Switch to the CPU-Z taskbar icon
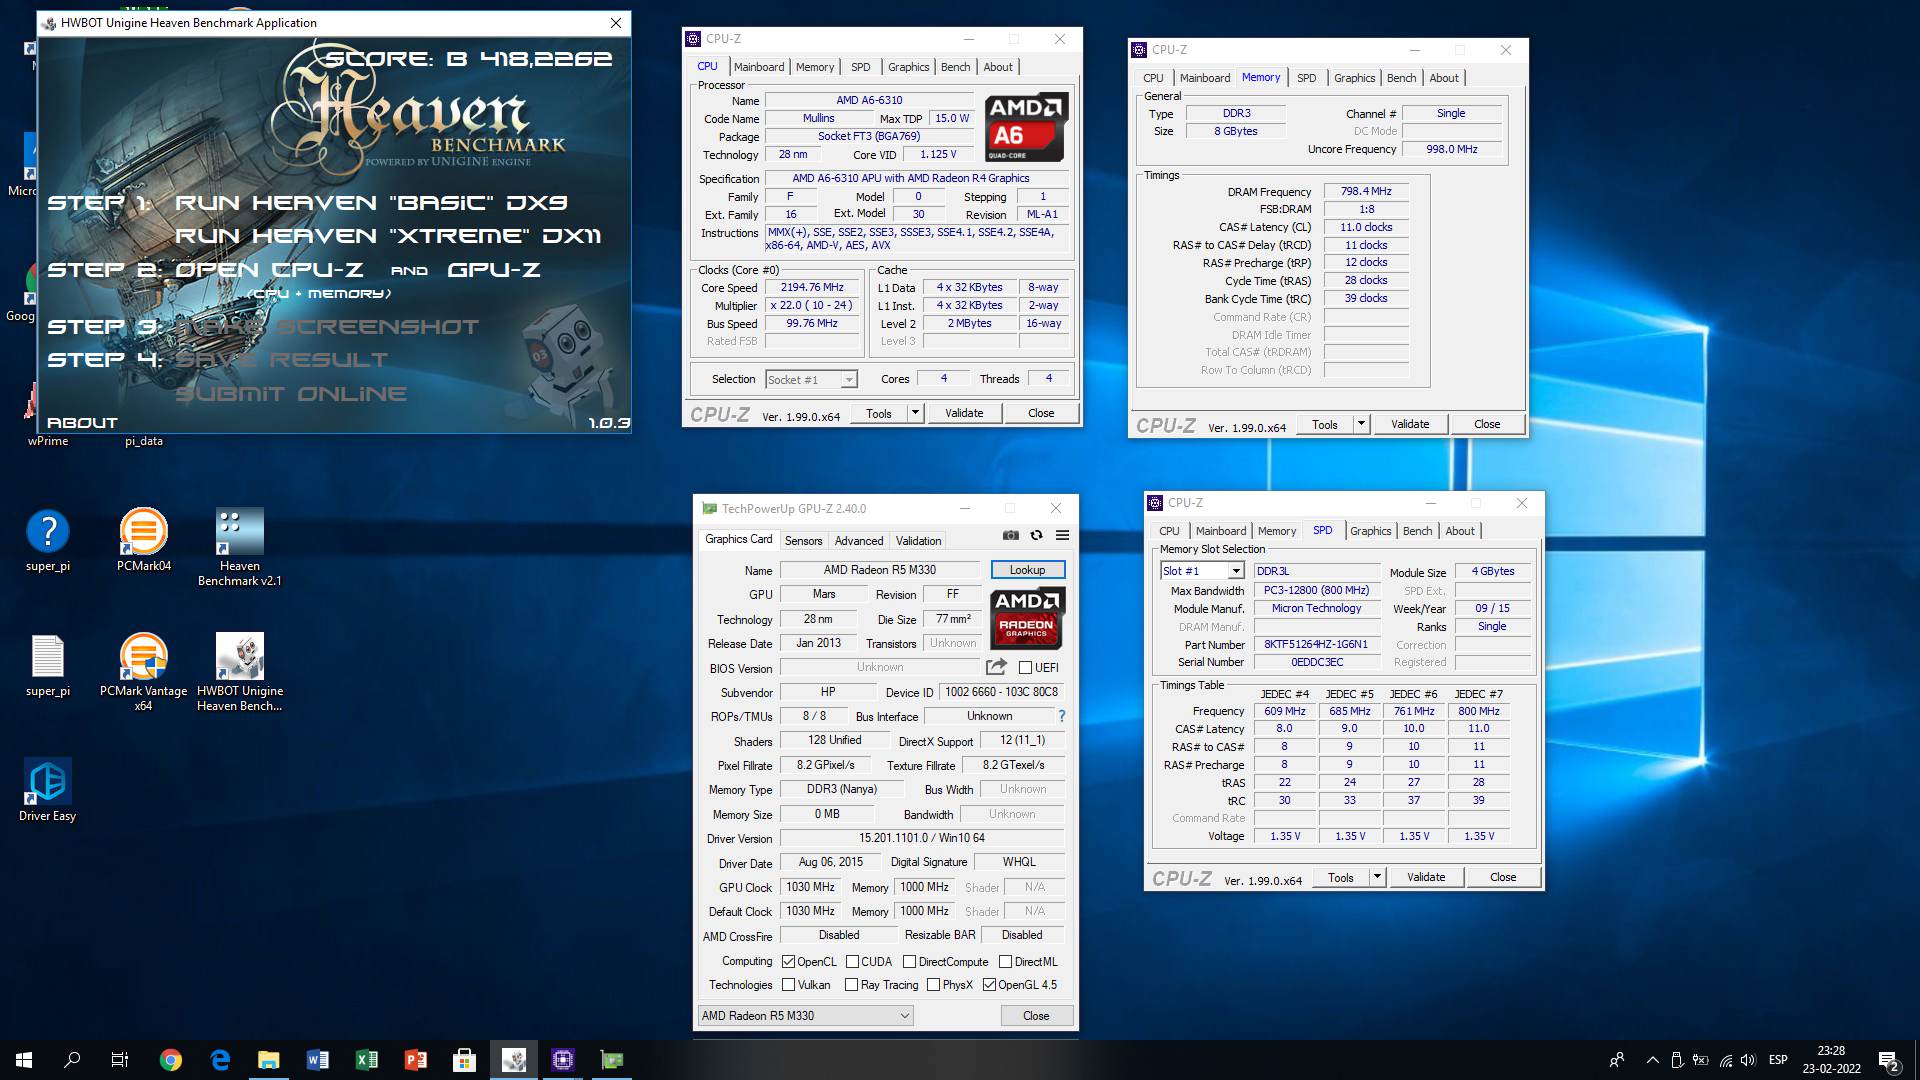Image resolution: width=1920 pixels, height=1080 pixels. click(x=563, y=1060)
